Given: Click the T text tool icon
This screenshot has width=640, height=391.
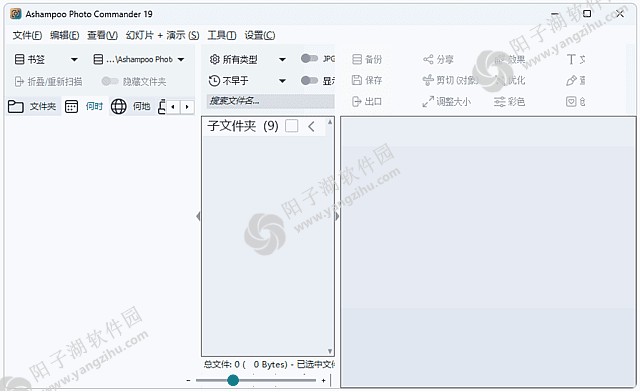Looking at the screenshot, I should click(x=571, y=60).
